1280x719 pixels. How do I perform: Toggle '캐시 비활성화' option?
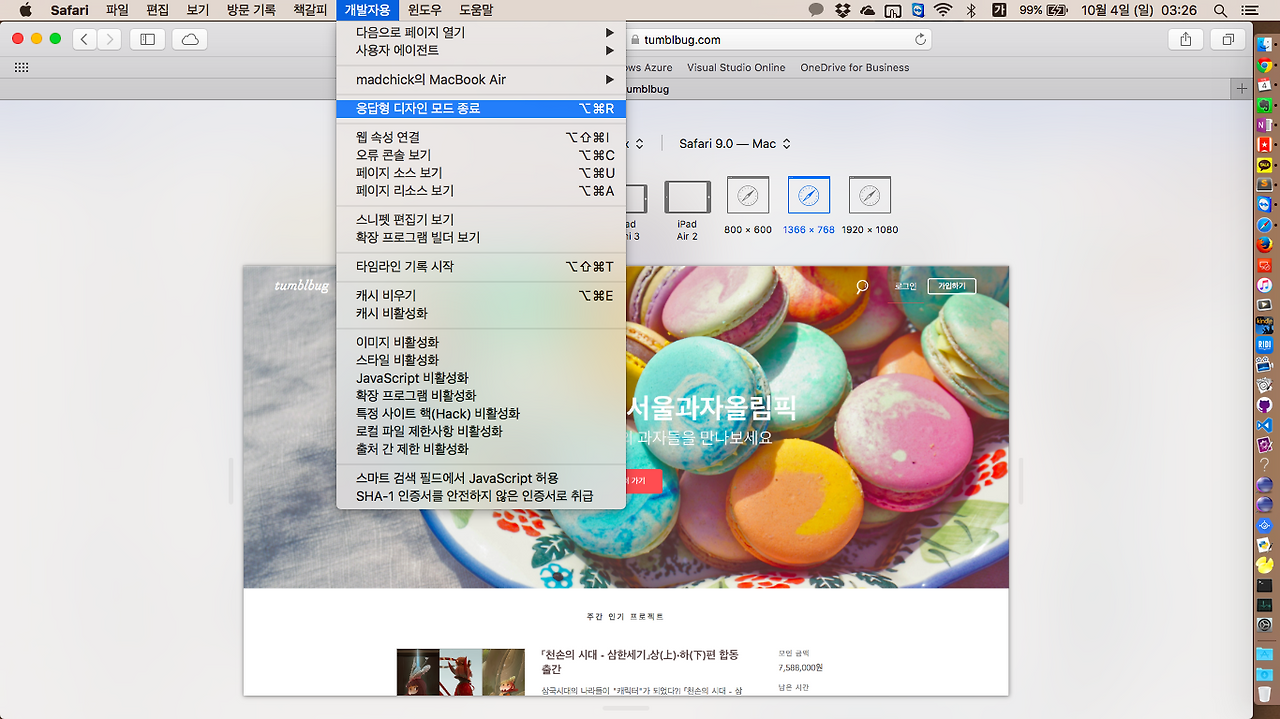[481, 314]
